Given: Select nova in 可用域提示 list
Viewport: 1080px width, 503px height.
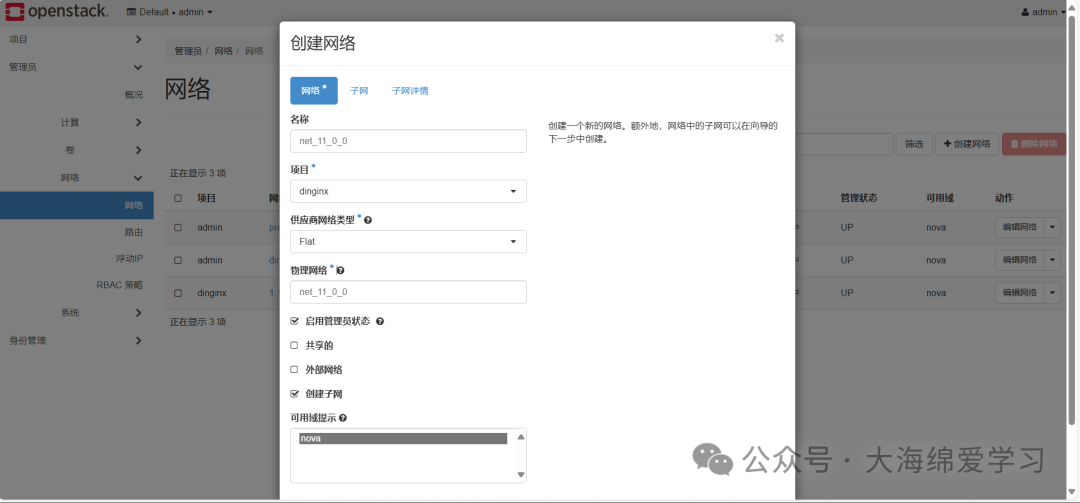Looking at the screenshot, I should 403,438.
